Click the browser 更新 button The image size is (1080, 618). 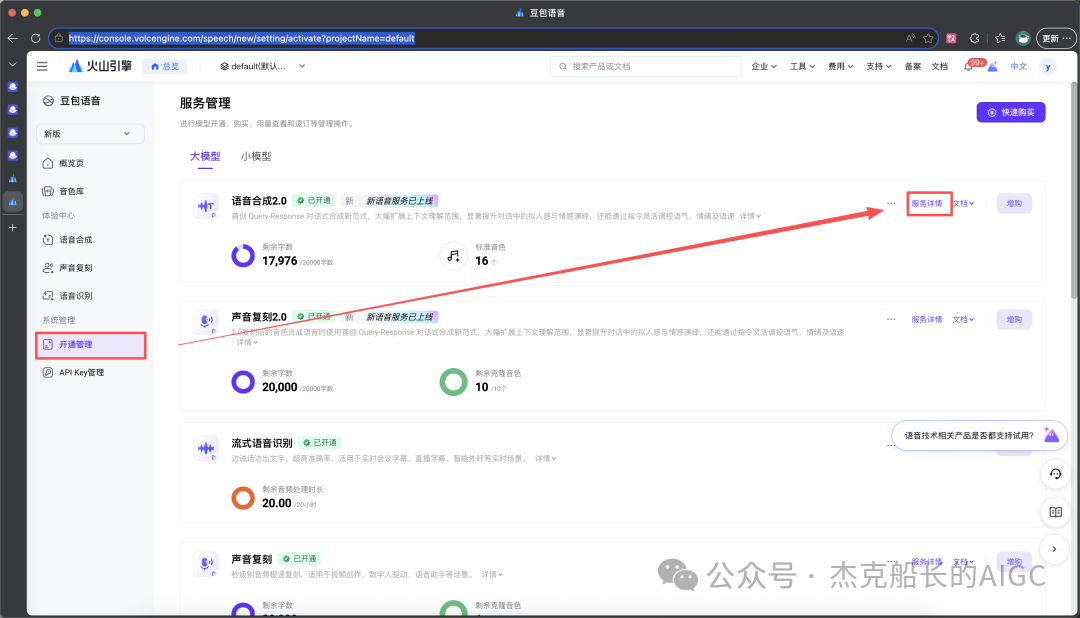1056,39
